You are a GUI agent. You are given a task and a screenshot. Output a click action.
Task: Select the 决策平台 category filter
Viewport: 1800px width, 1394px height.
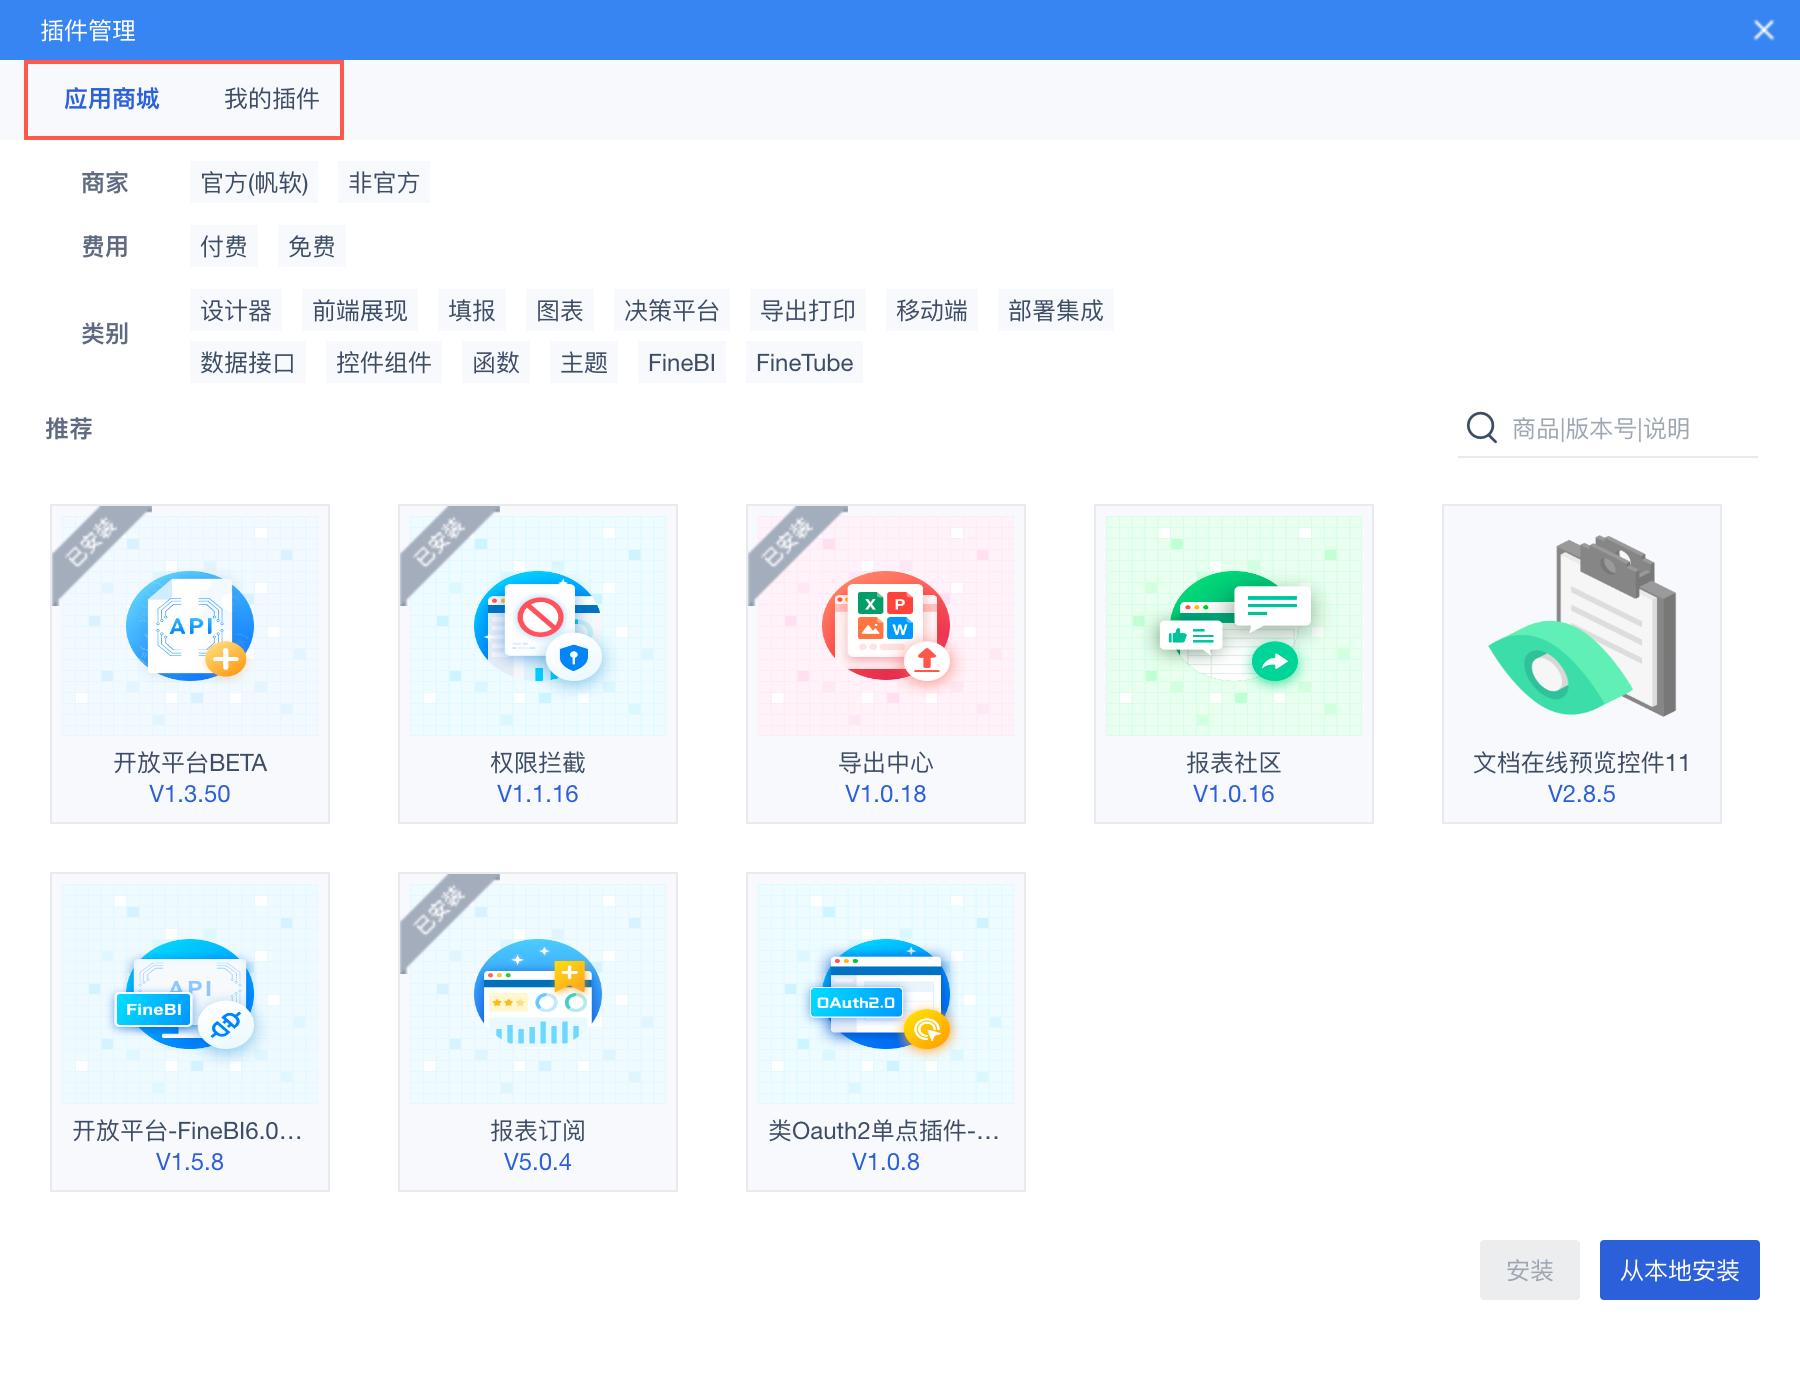672,310
